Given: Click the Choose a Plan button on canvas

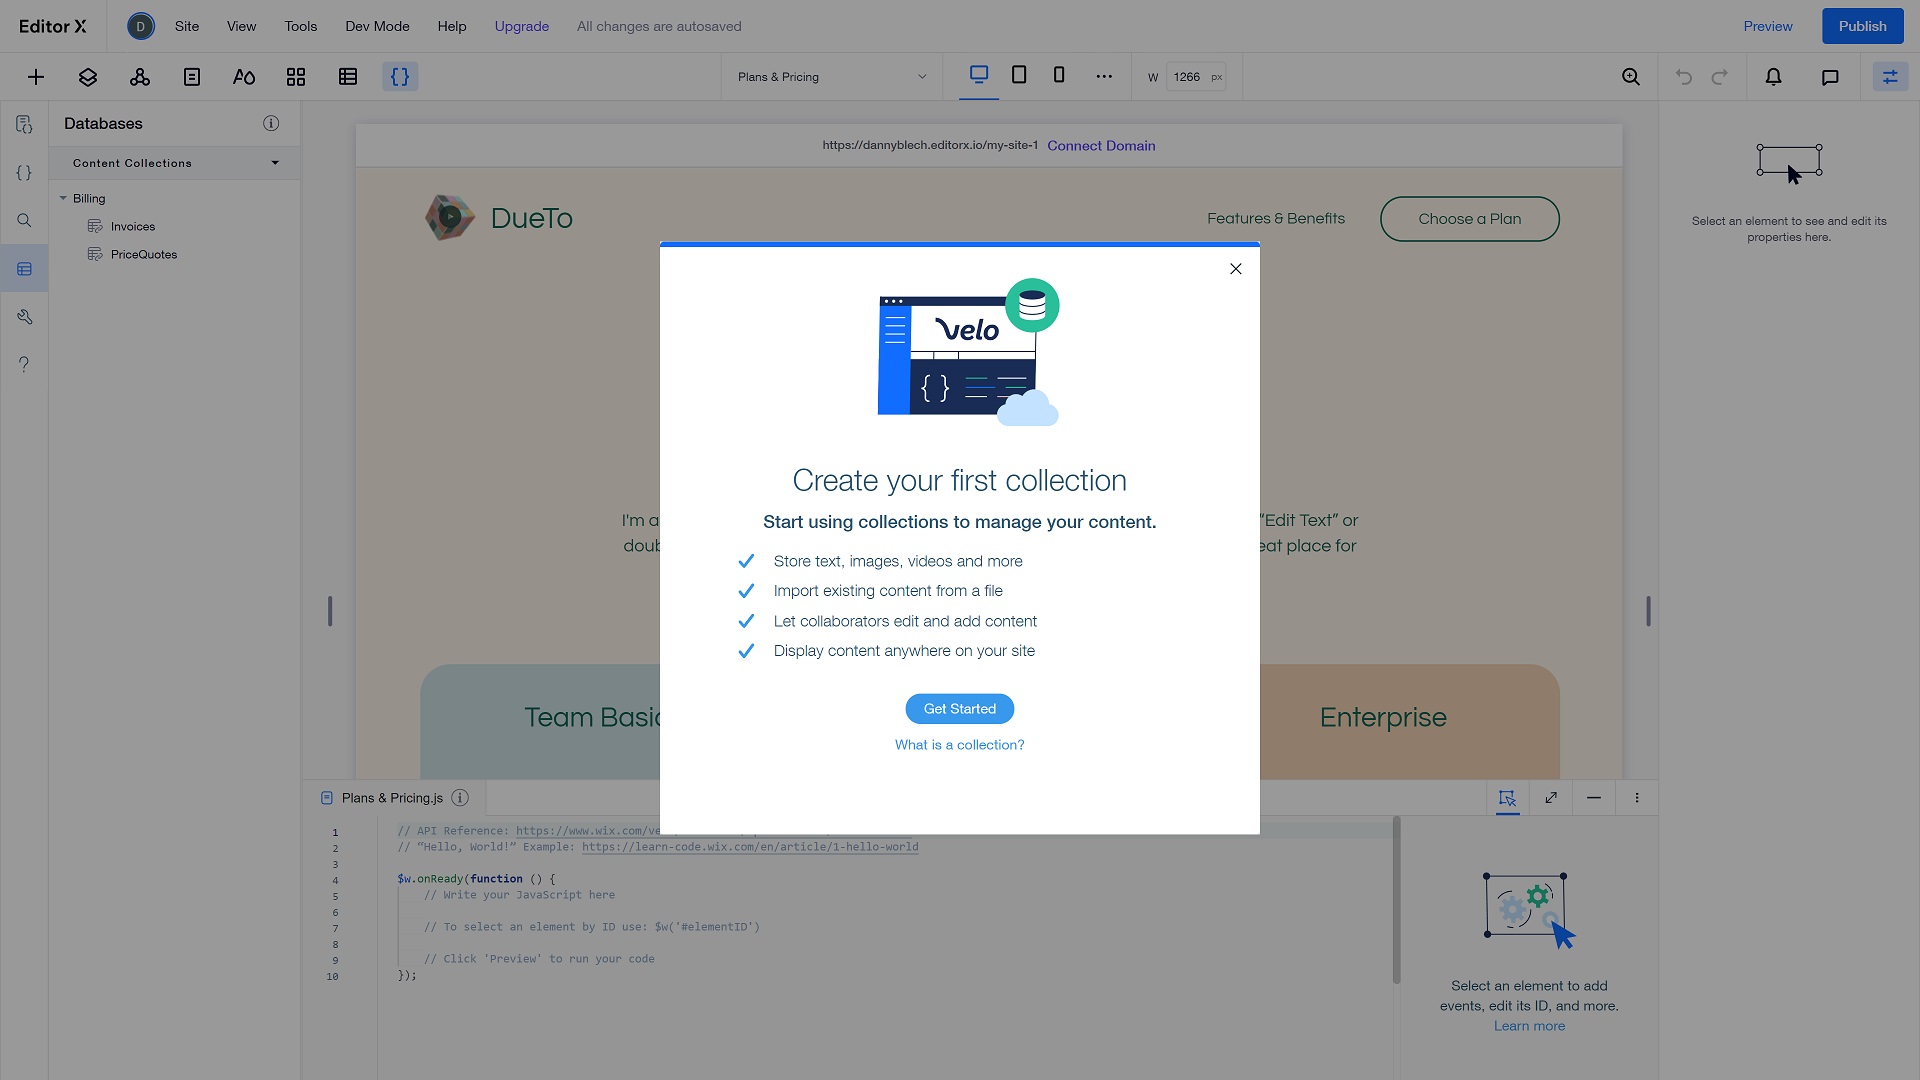Looking at the screenshot, I should coord(1470,219).
